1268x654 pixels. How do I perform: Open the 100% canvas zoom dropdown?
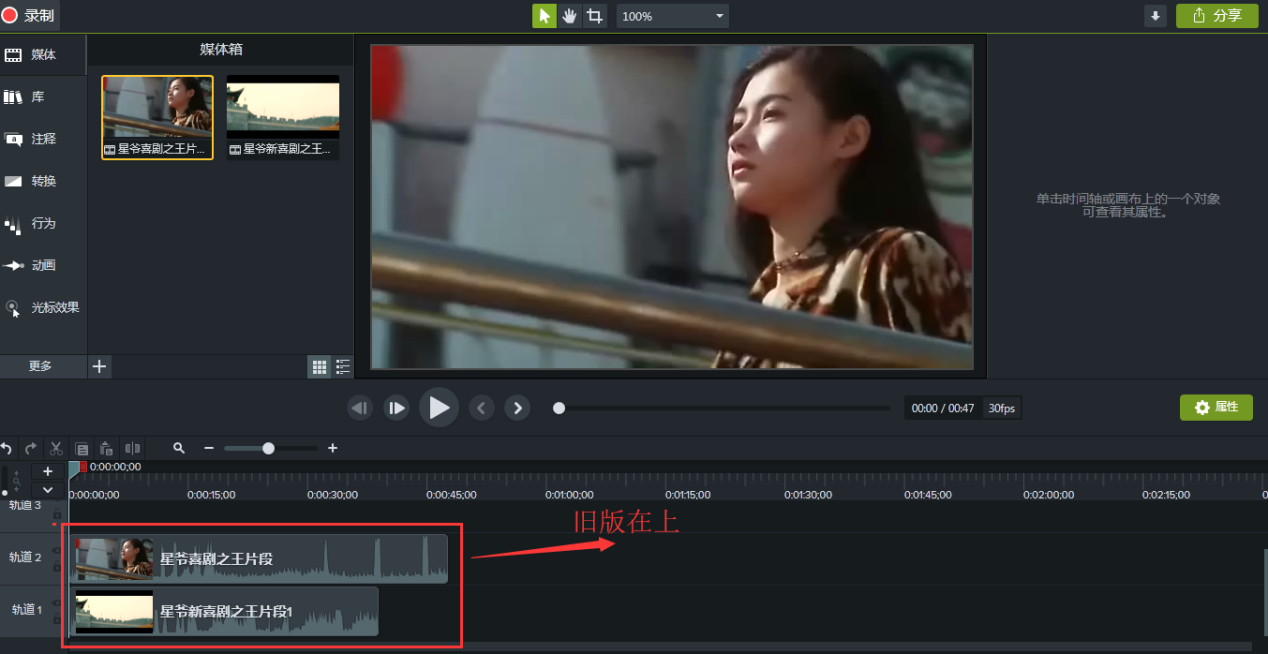[672, 16]
